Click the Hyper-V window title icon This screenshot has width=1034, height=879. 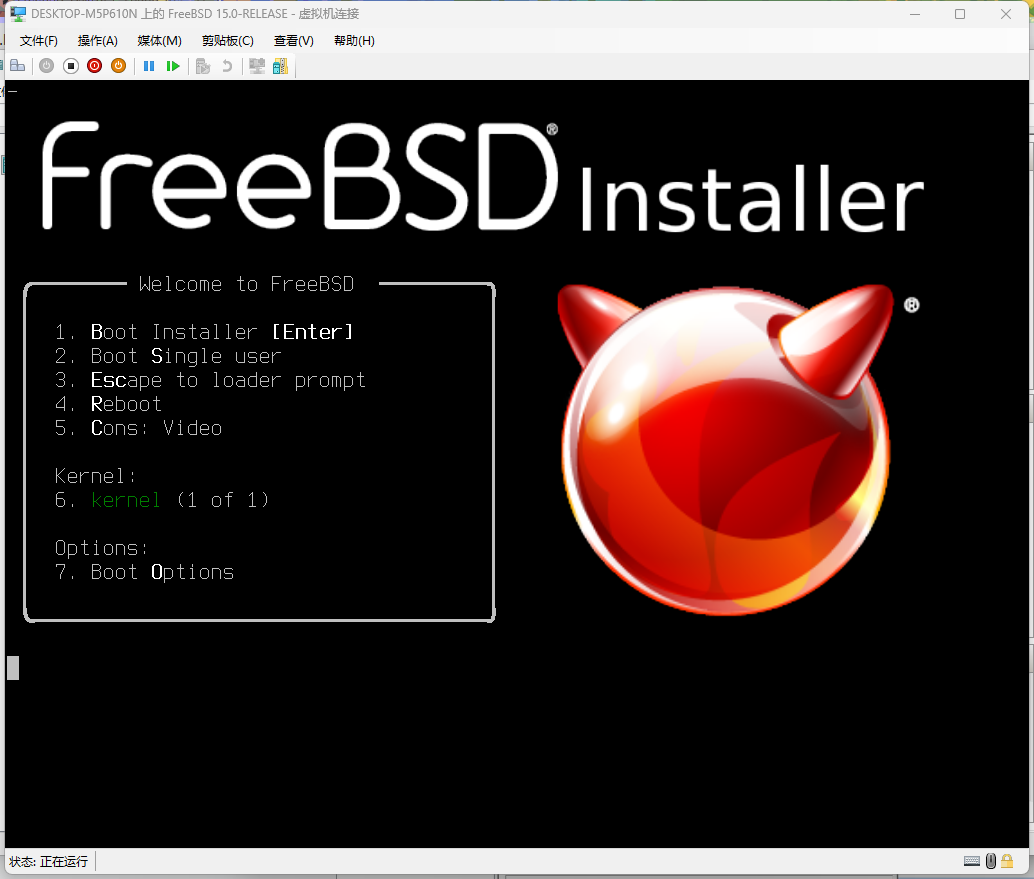(18, 14)
